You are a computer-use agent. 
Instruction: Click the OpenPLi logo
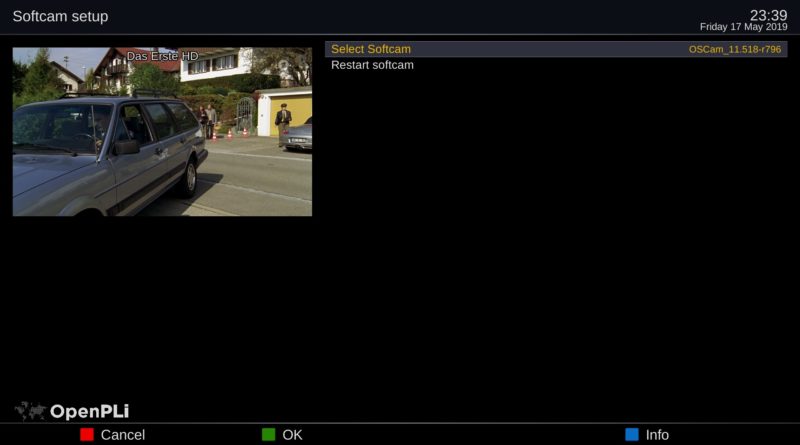(72, 411)
